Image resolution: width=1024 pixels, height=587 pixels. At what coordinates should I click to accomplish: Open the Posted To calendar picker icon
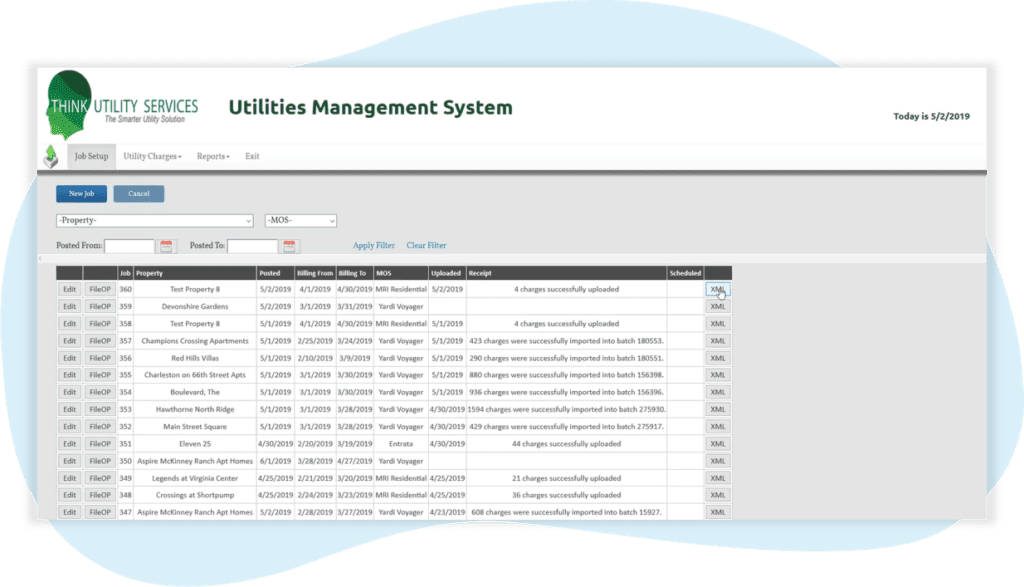290,246
